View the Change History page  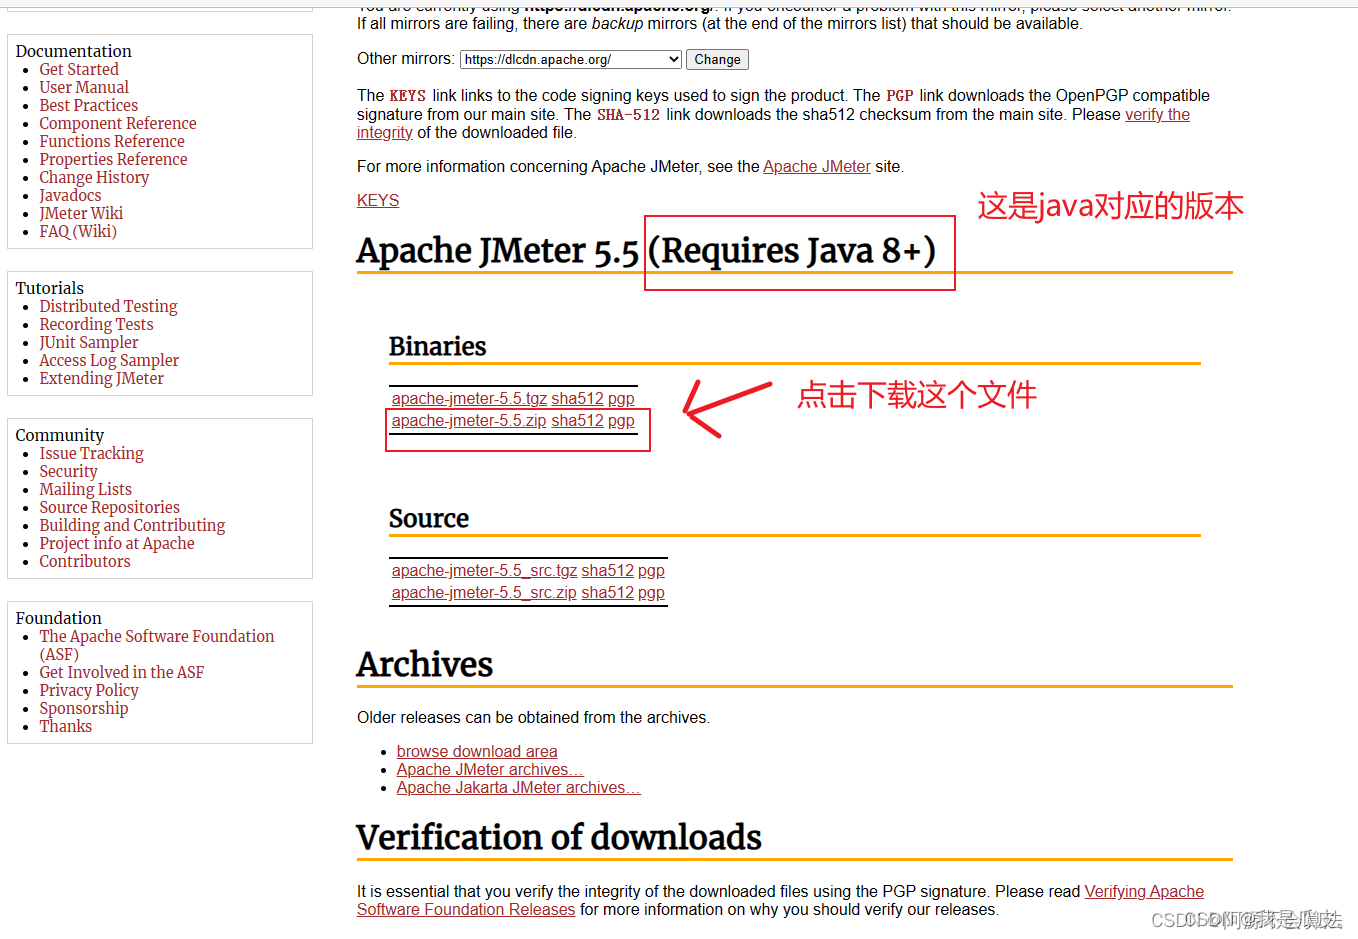pos(94,177)
